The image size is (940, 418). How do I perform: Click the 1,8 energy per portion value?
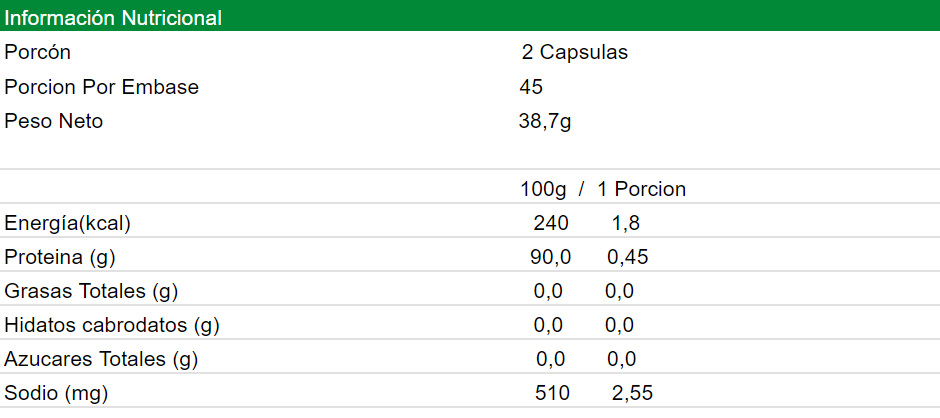[626, 223]
